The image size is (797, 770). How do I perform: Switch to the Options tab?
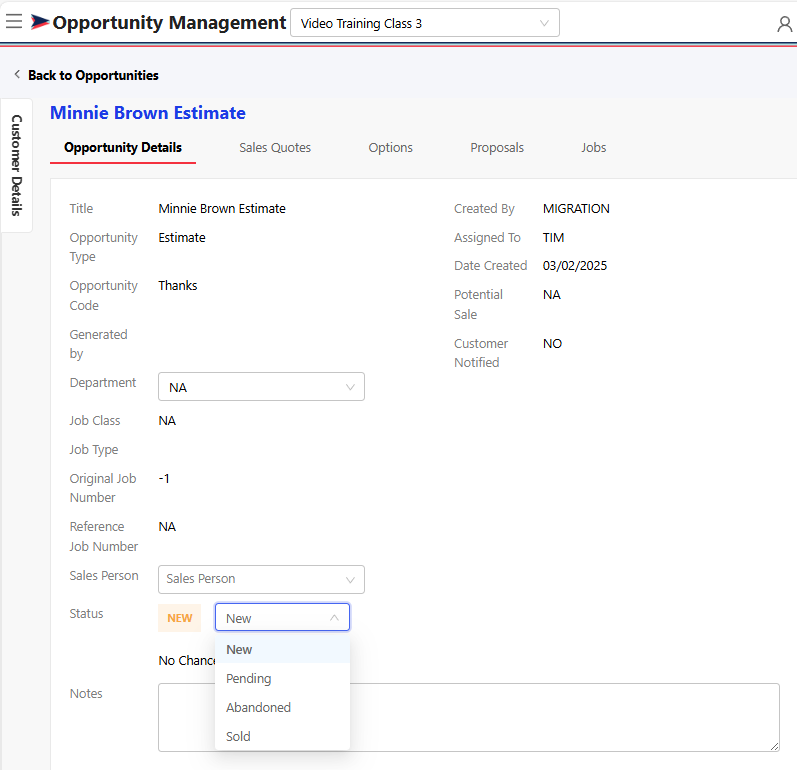point(390,147)
